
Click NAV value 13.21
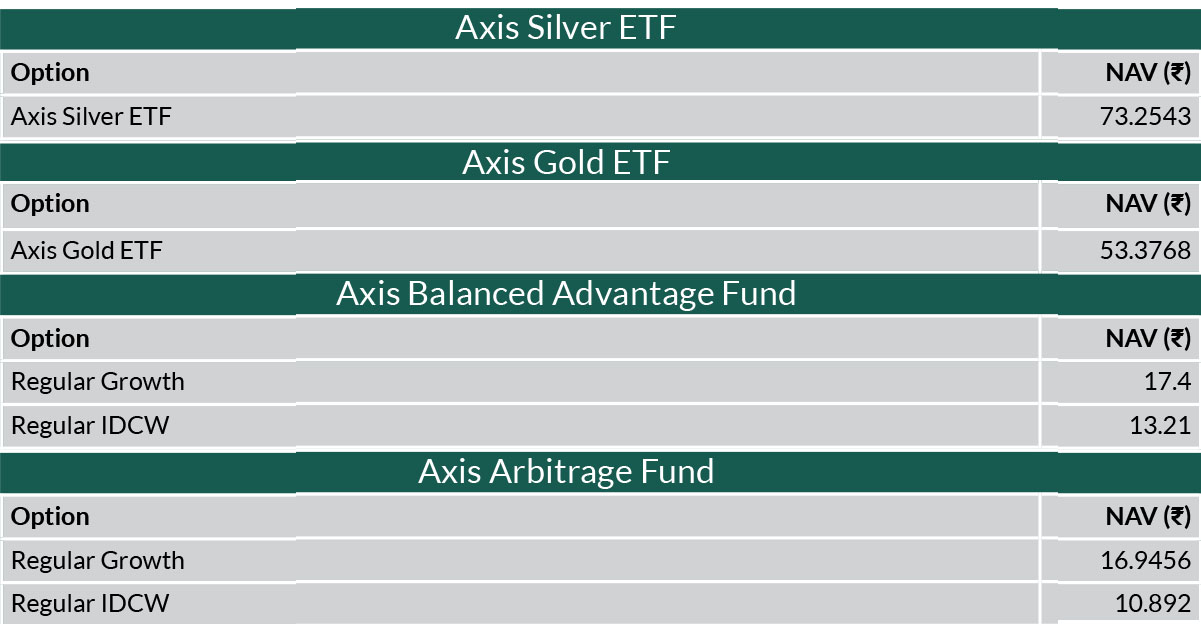(x=1161, y=425)
